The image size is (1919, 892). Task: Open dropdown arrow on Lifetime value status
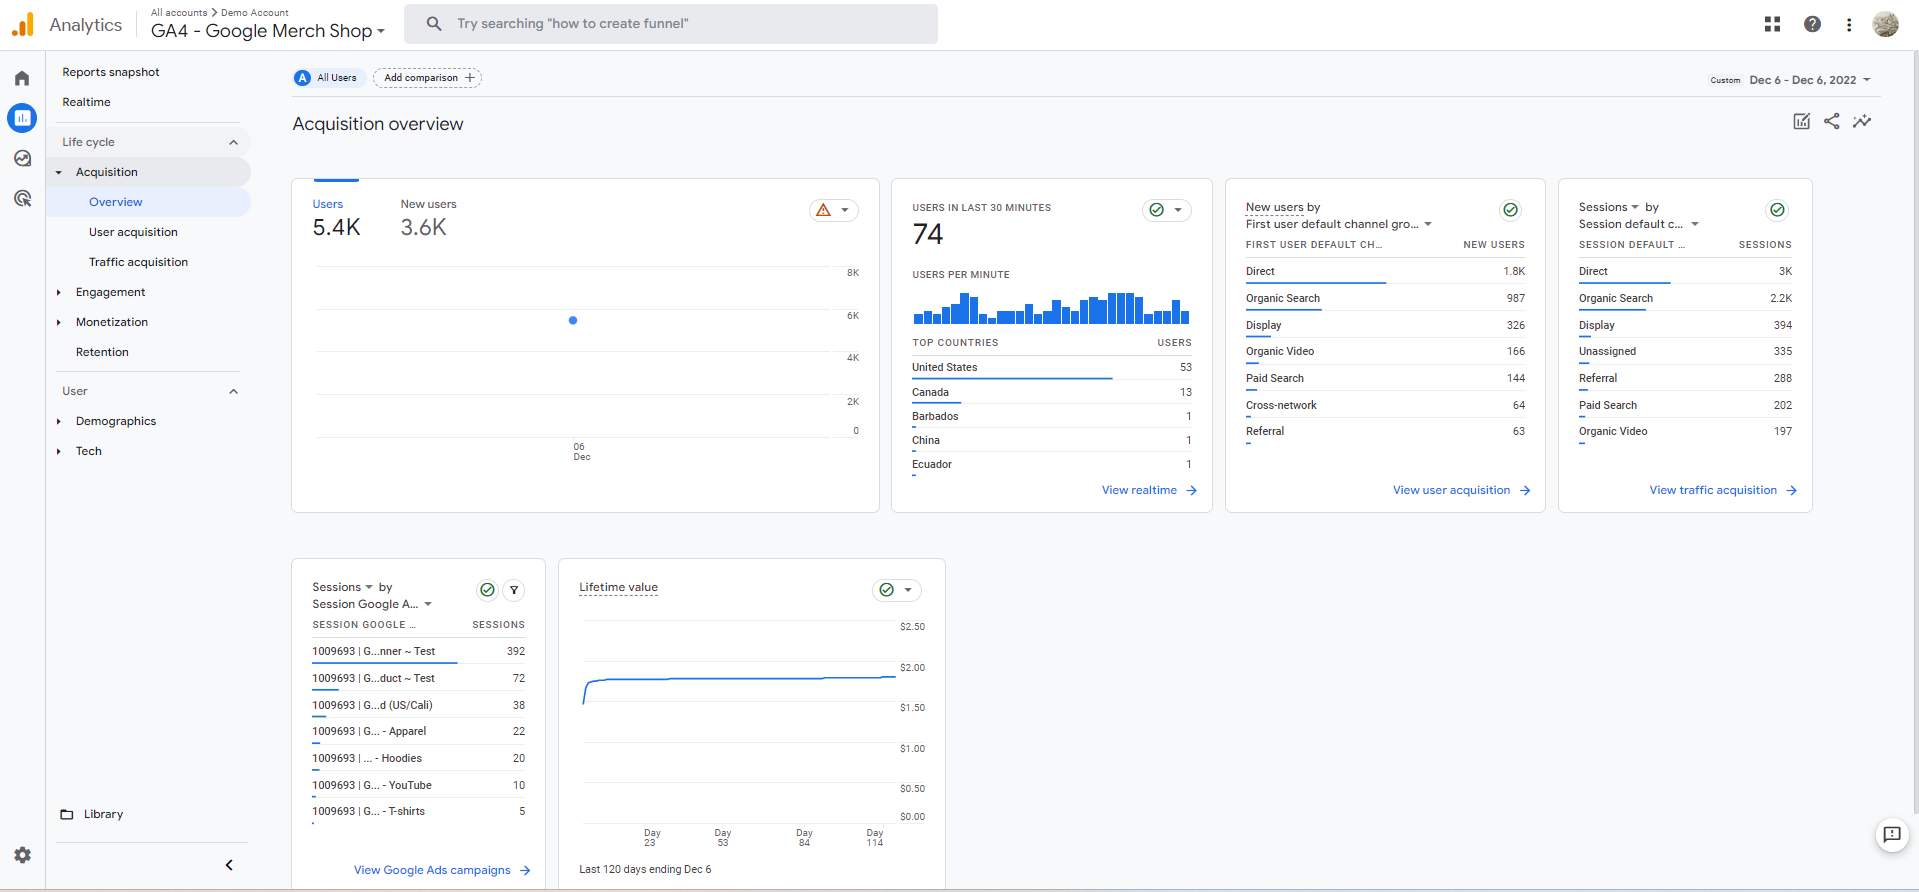(x=908, y=590)
